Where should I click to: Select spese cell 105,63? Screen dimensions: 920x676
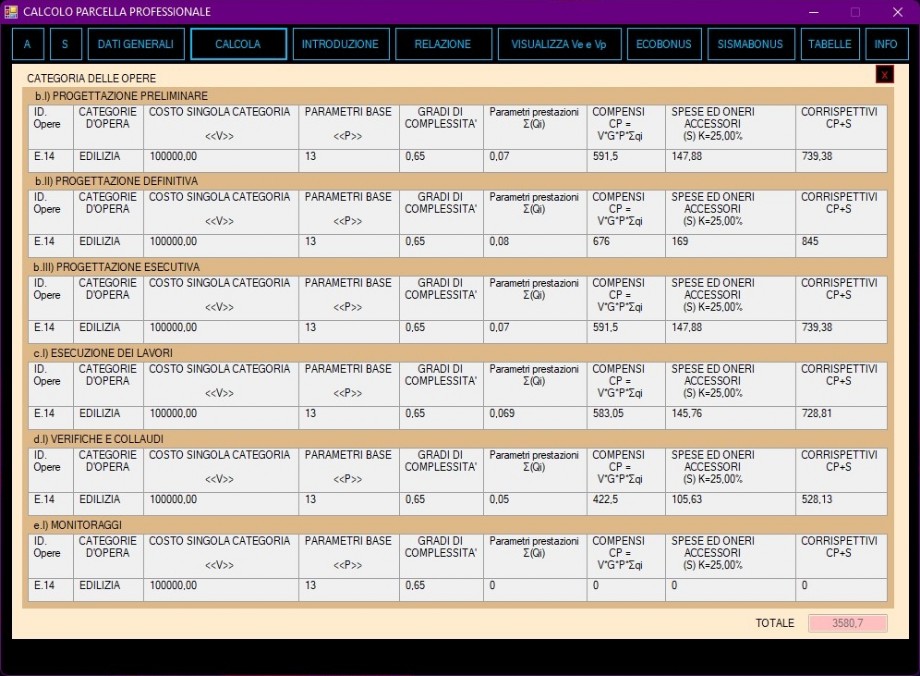(x=730, y=504)
